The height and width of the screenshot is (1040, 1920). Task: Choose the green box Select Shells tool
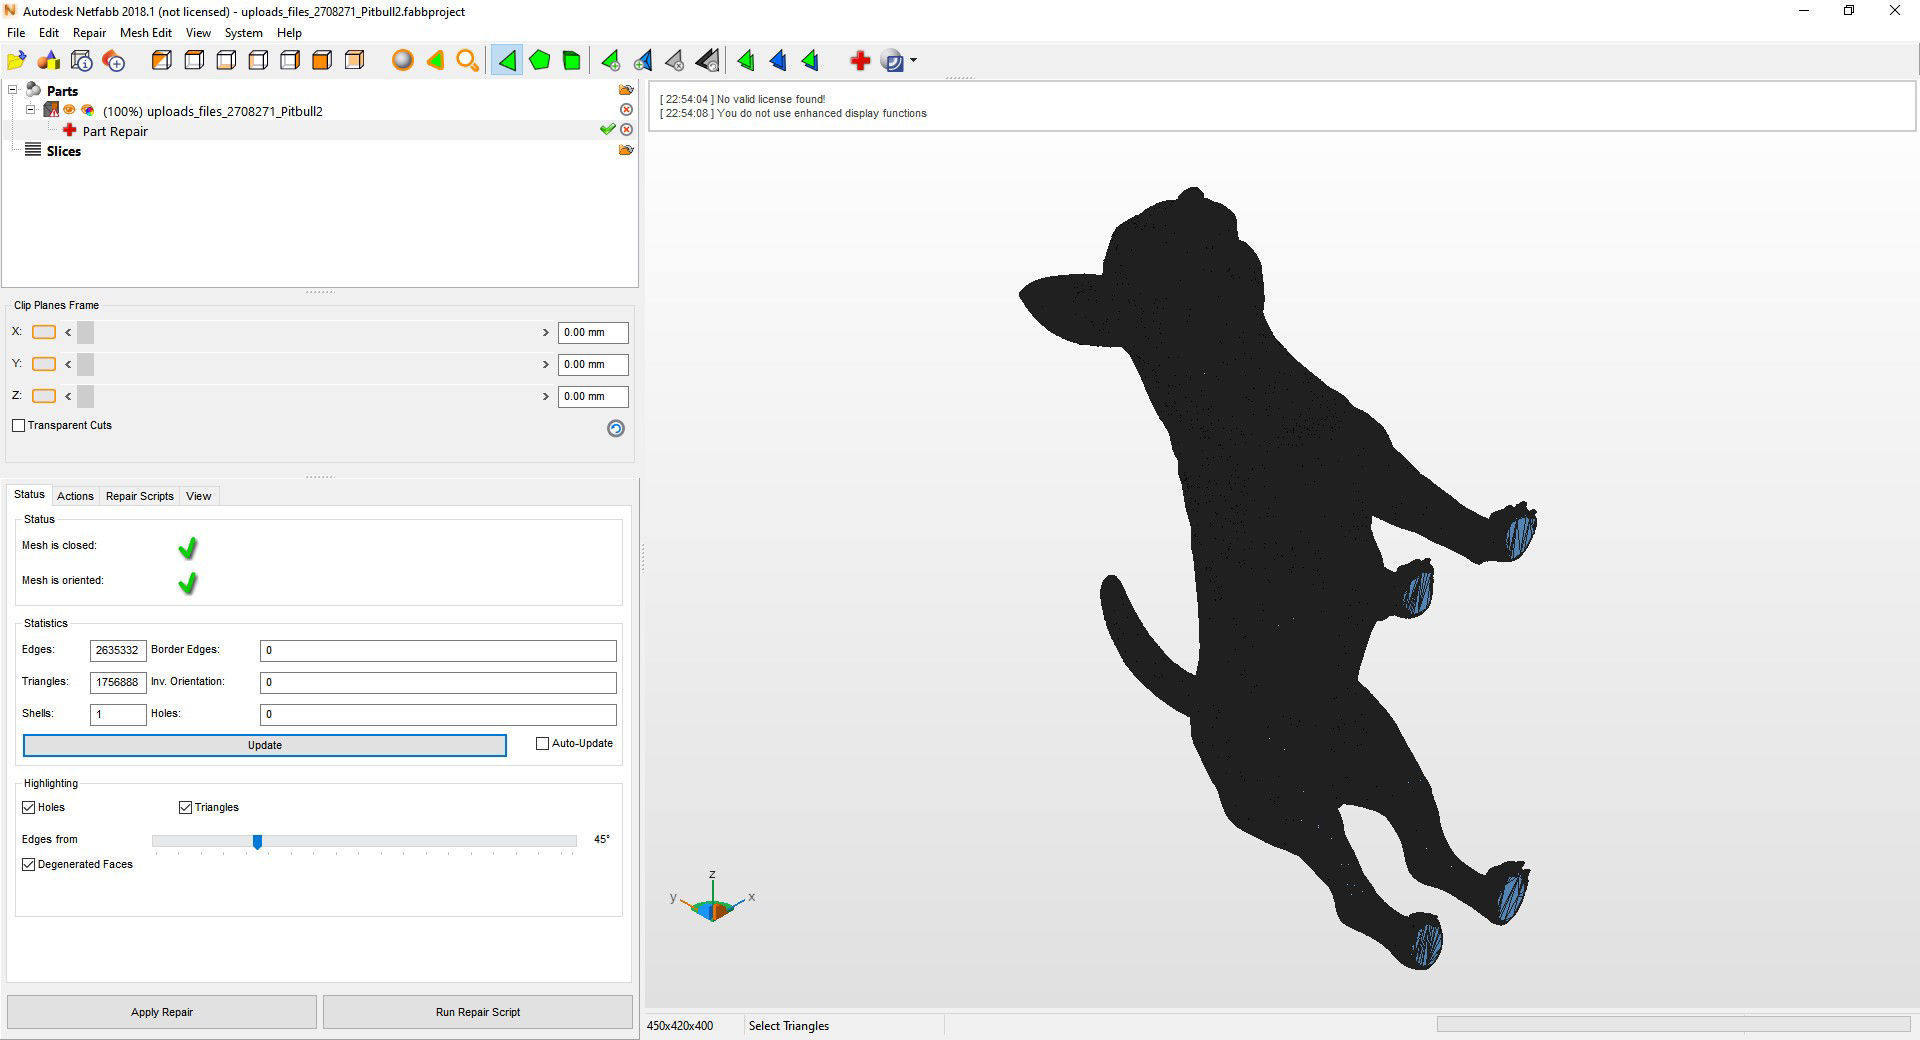(572, 61)
